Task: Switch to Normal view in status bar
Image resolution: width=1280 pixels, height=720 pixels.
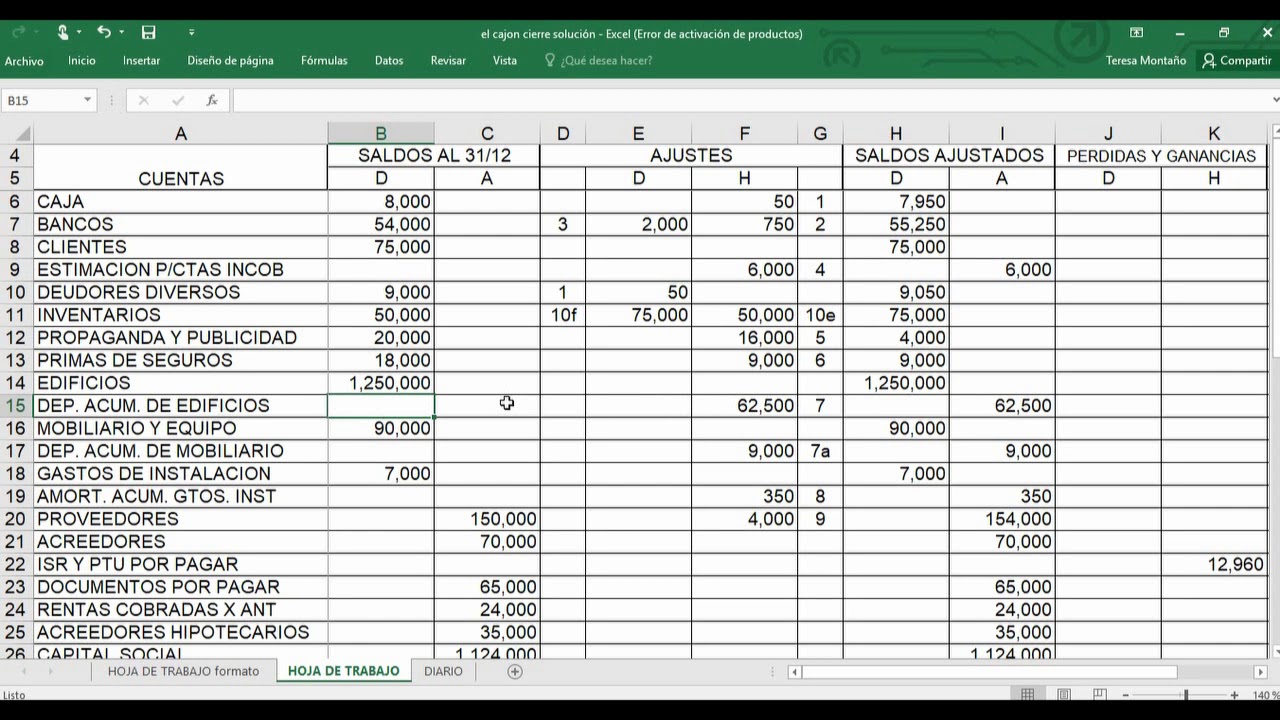Action: [1027, 695]
